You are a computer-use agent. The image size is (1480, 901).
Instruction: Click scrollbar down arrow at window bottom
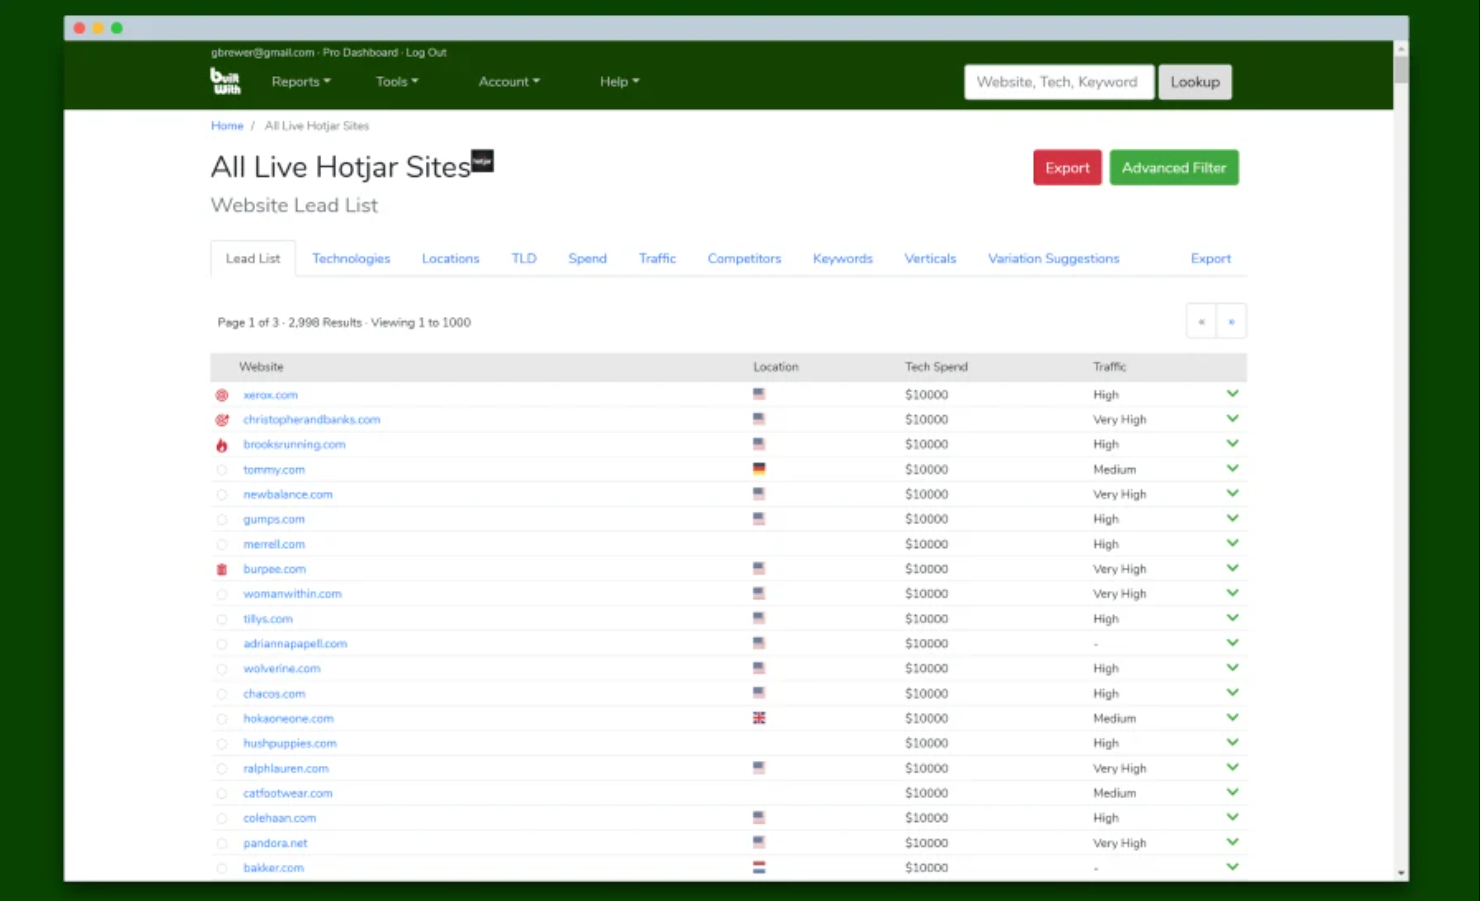(1401, 873)
